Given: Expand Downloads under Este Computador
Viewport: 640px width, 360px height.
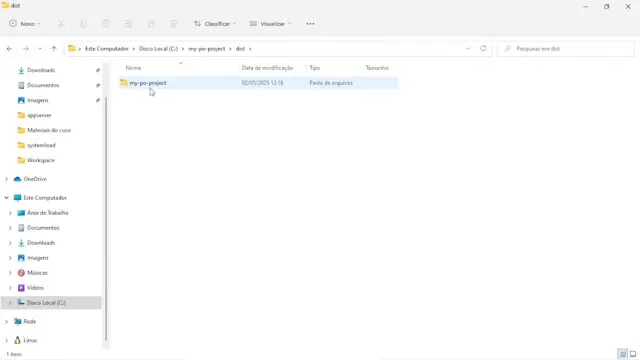Looking at the screenshot, I should coord(10,243).
